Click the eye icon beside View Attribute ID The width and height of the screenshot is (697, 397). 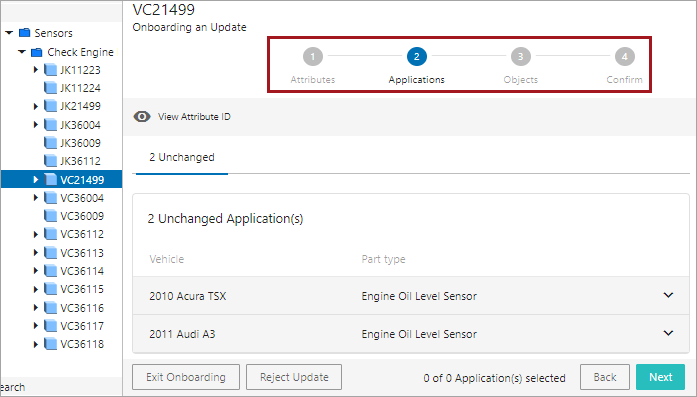[142, 117]
